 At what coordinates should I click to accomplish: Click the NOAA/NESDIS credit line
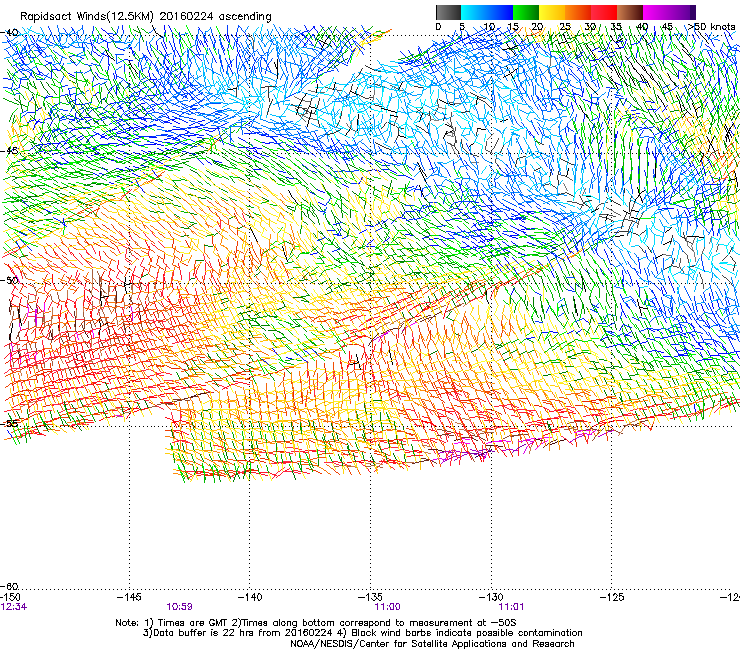pyautogui.click(x=432, y=644)
